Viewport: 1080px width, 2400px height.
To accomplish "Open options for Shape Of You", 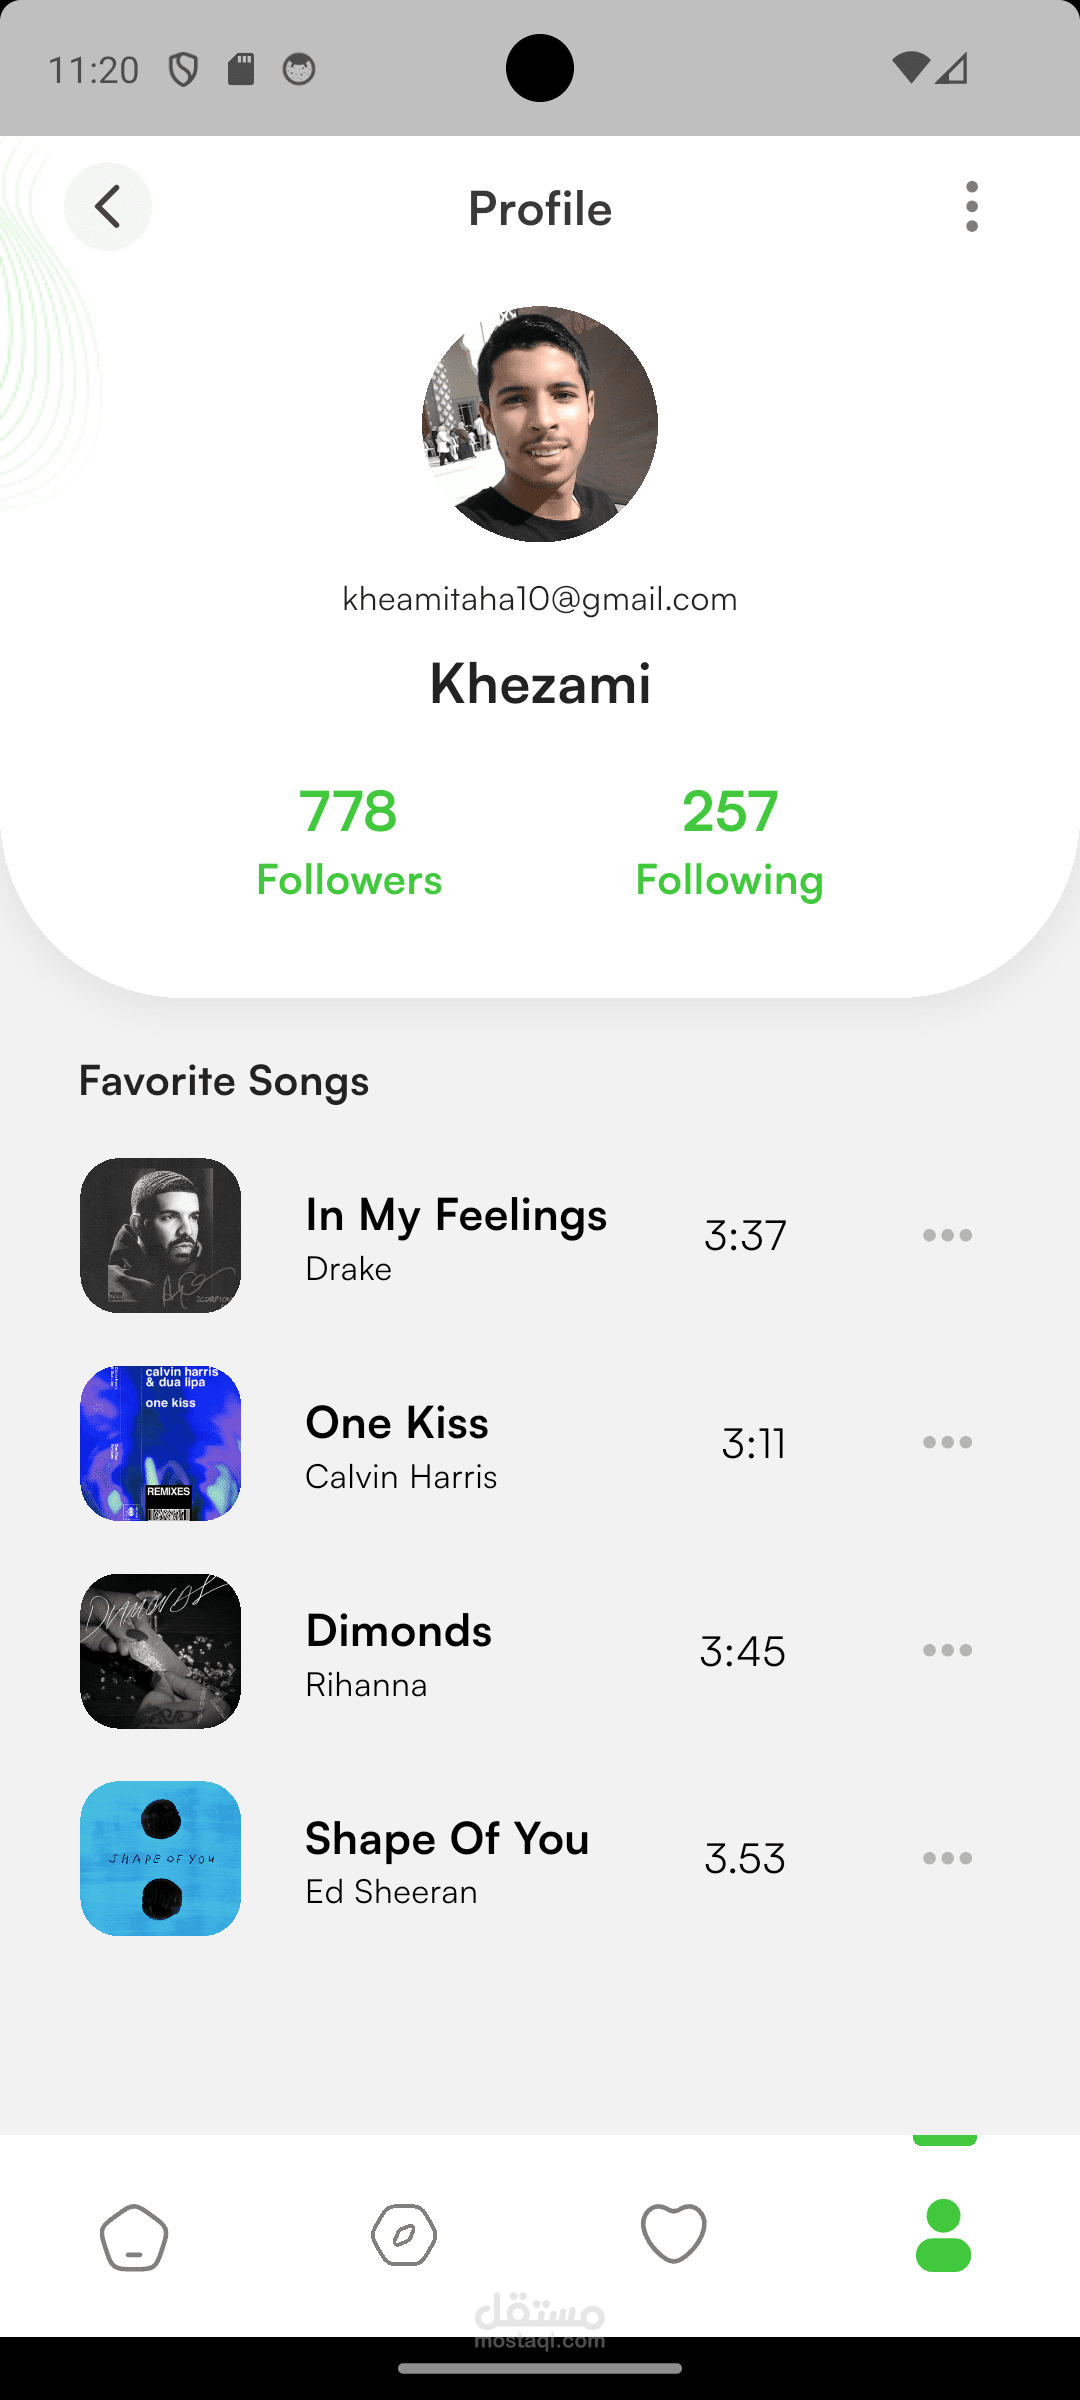I will click(x=947, y=1858).
